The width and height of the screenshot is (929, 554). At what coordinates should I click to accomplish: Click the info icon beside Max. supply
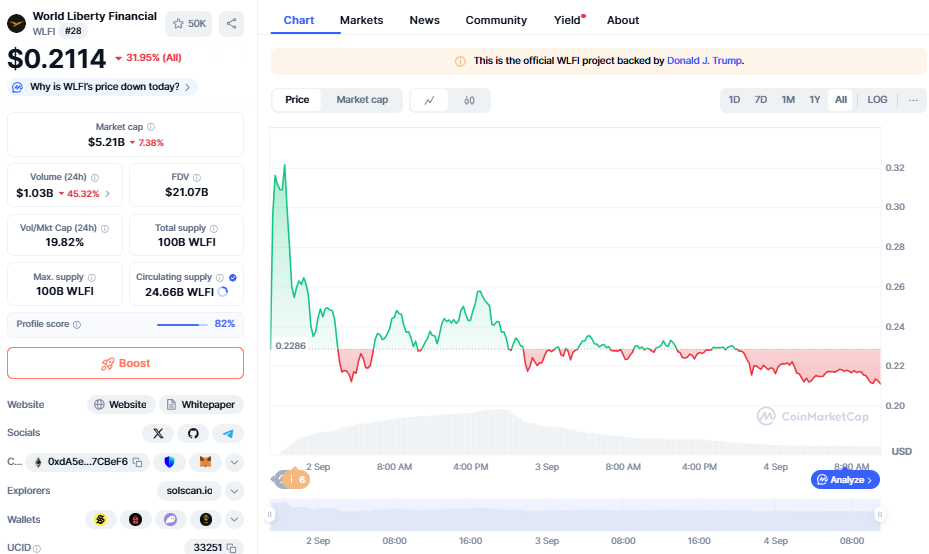pos(92,277)
